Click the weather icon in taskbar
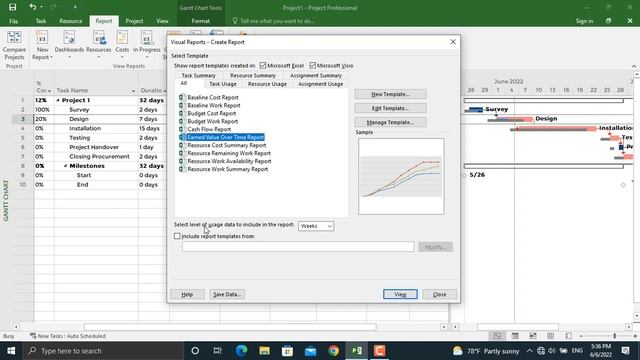This screenshot has width=640, height=360. tap(458, 351)
